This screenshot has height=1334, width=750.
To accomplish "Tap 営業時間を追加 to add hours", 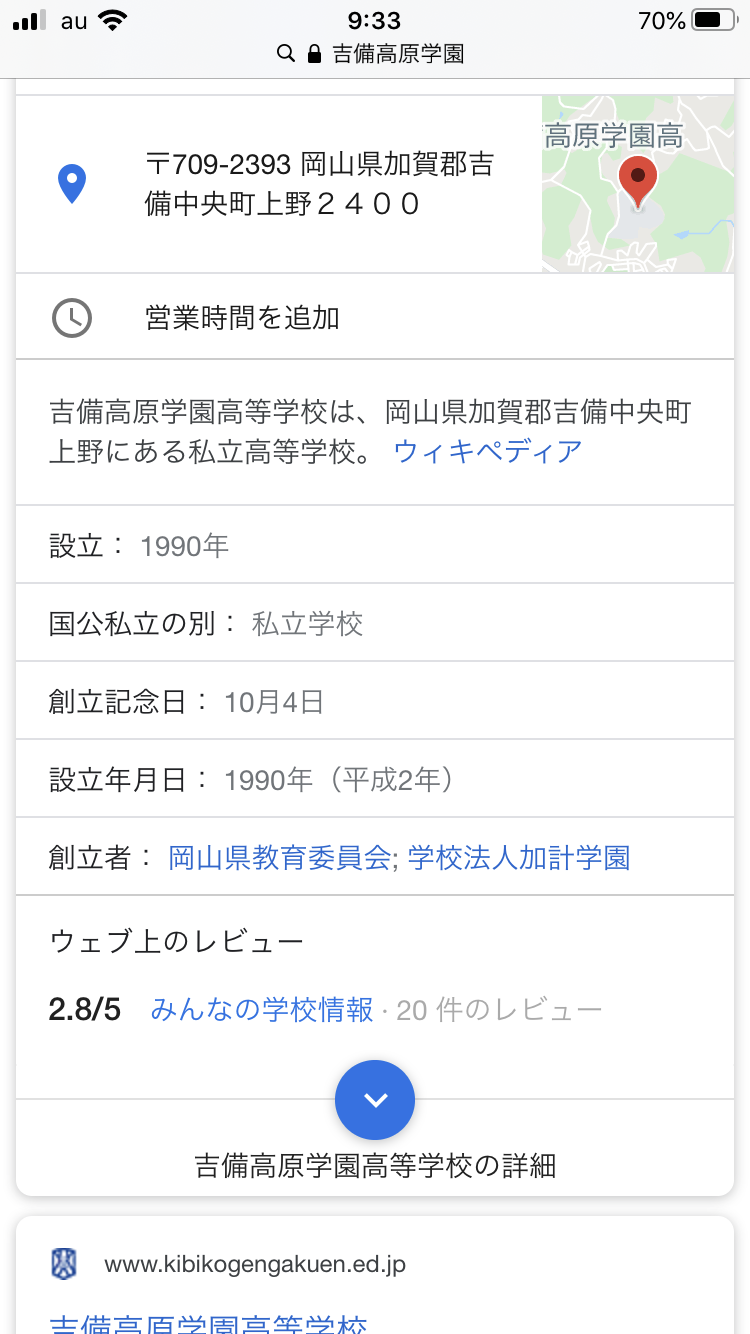I will click(x=242, y=318).
